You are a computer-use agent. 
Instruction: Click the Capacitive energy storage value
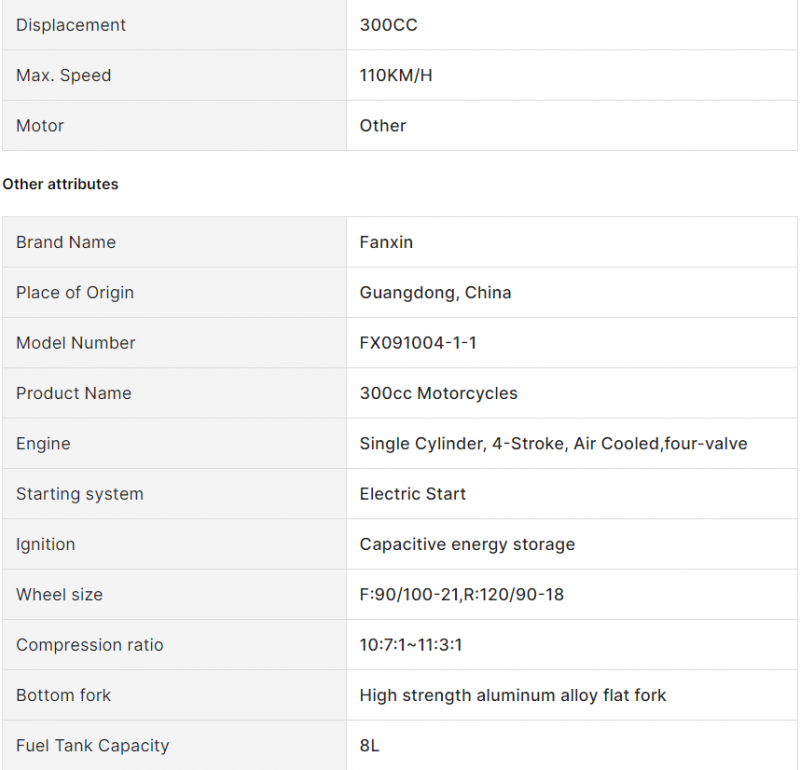pyautogui.click(x=467, y=544)
